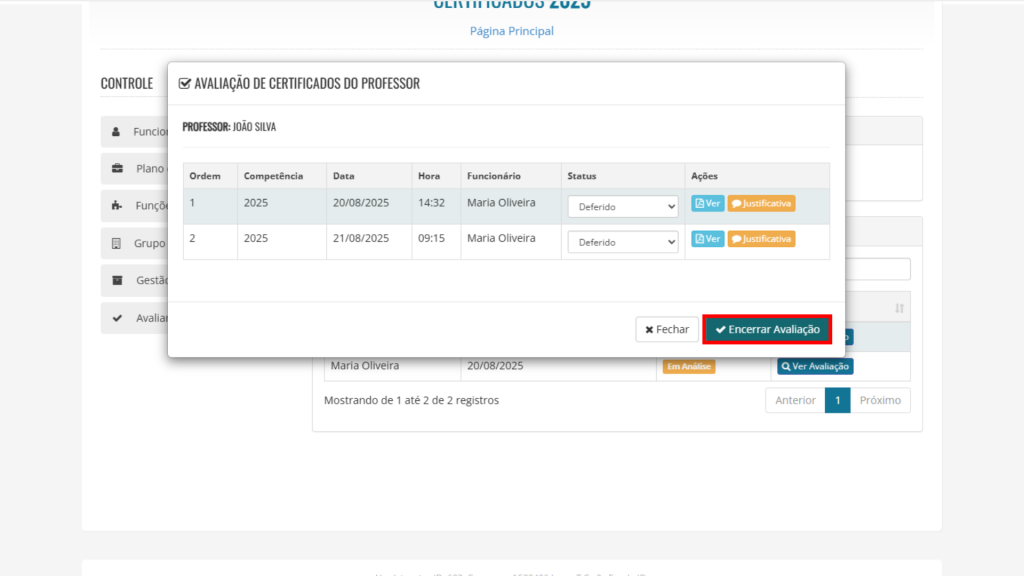The image size is (1024, 576).
Task: Click the date 20/08/2025 in the dialog table
Action: tap(360, 202)
